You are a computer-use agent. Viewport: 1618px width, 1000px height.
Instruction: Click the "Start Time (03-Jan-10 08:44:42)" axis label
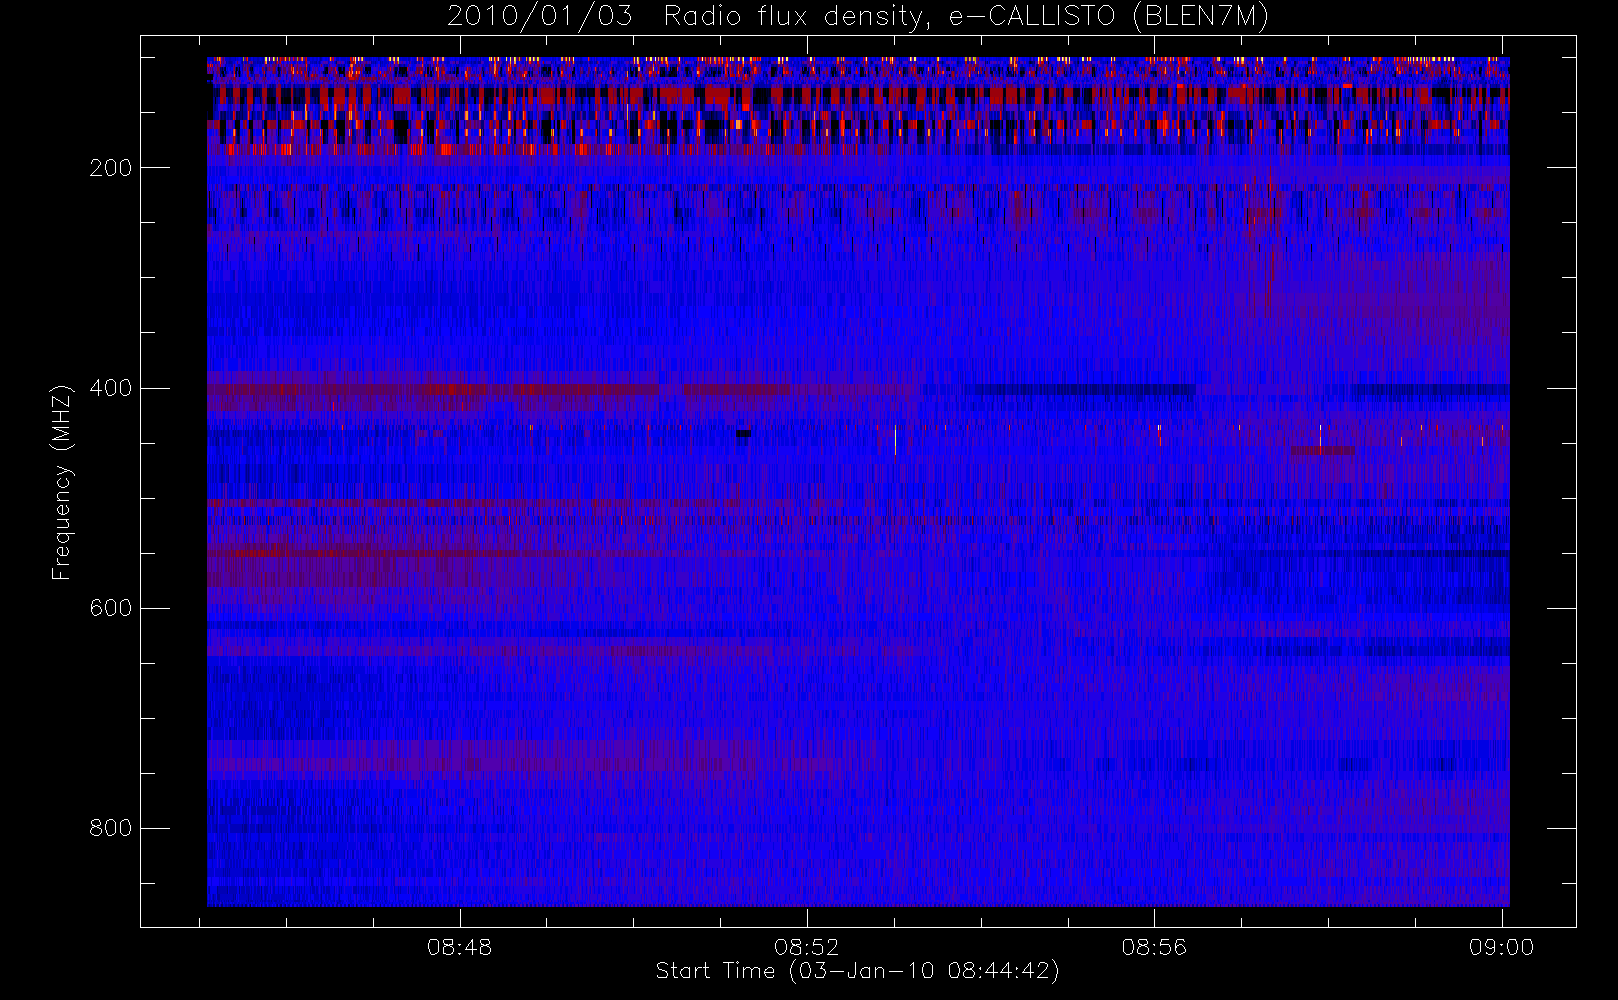click(857, 971)
